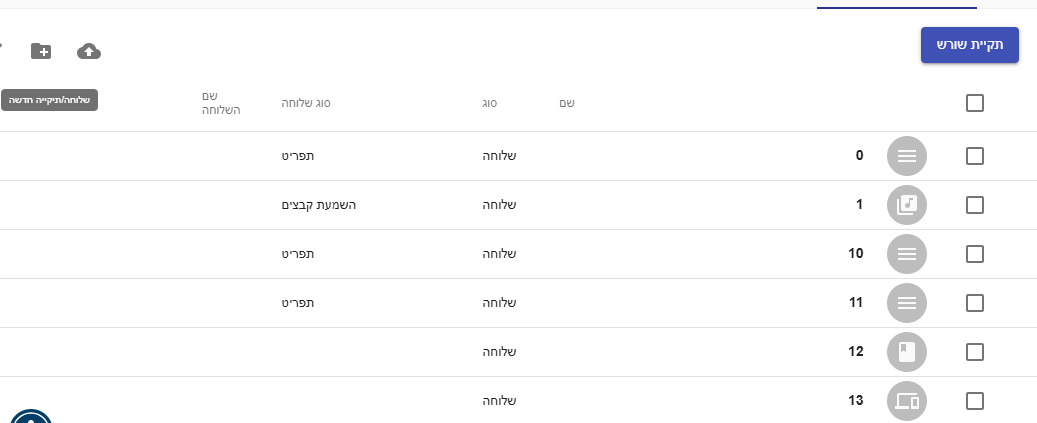Open extension 11 by its name
The image size is (1037, 423).
pos(856,303)
